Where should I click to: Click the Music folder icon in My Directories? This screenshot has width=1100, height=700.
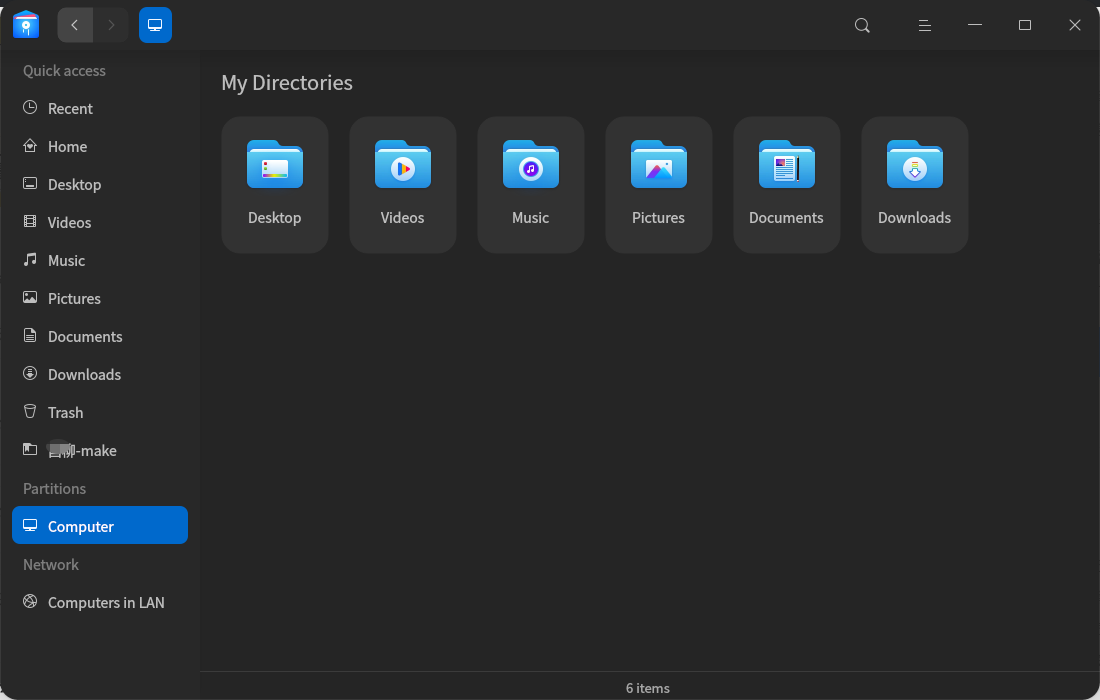(531, 164)
